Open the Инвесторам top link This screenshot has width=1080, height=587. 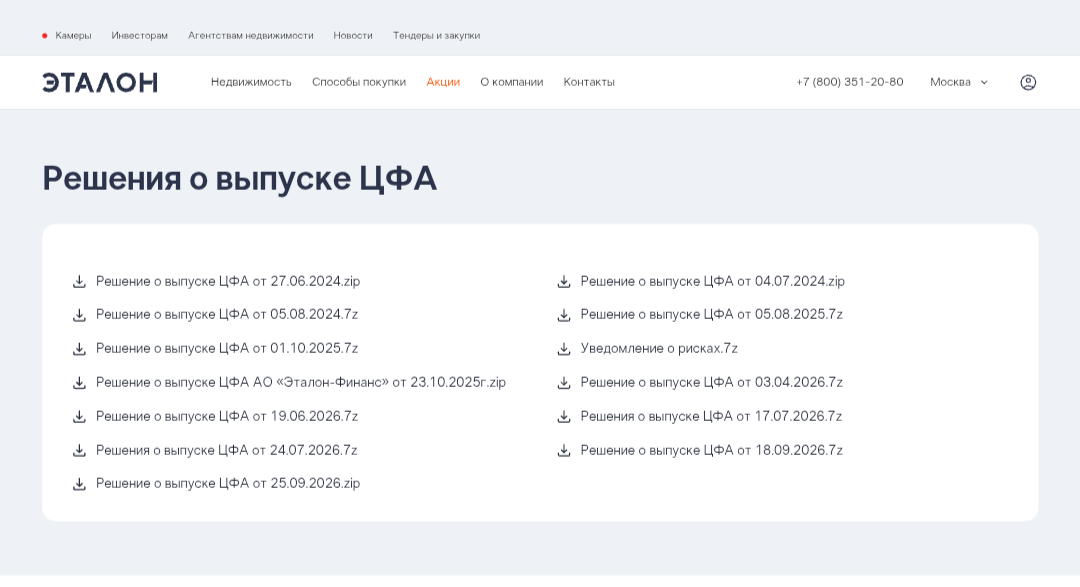(140, 35)
